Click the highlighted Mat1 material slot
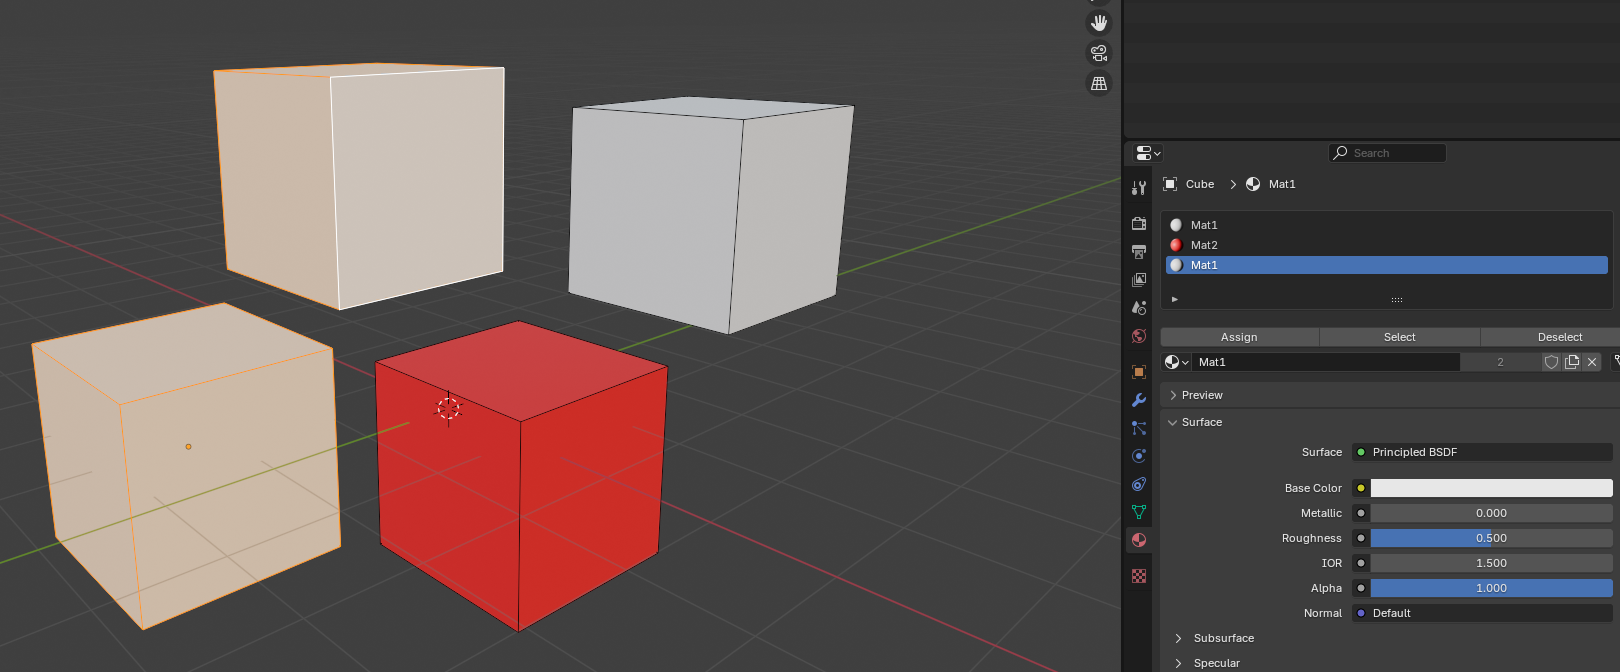The height and width of the screenshot is (672, 1620). [x=1387, y=265]
